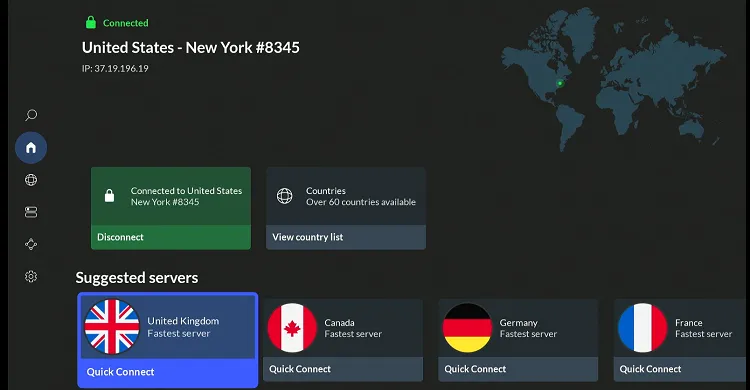
Task: Click the green server dot on the world map
Action: 560,83
